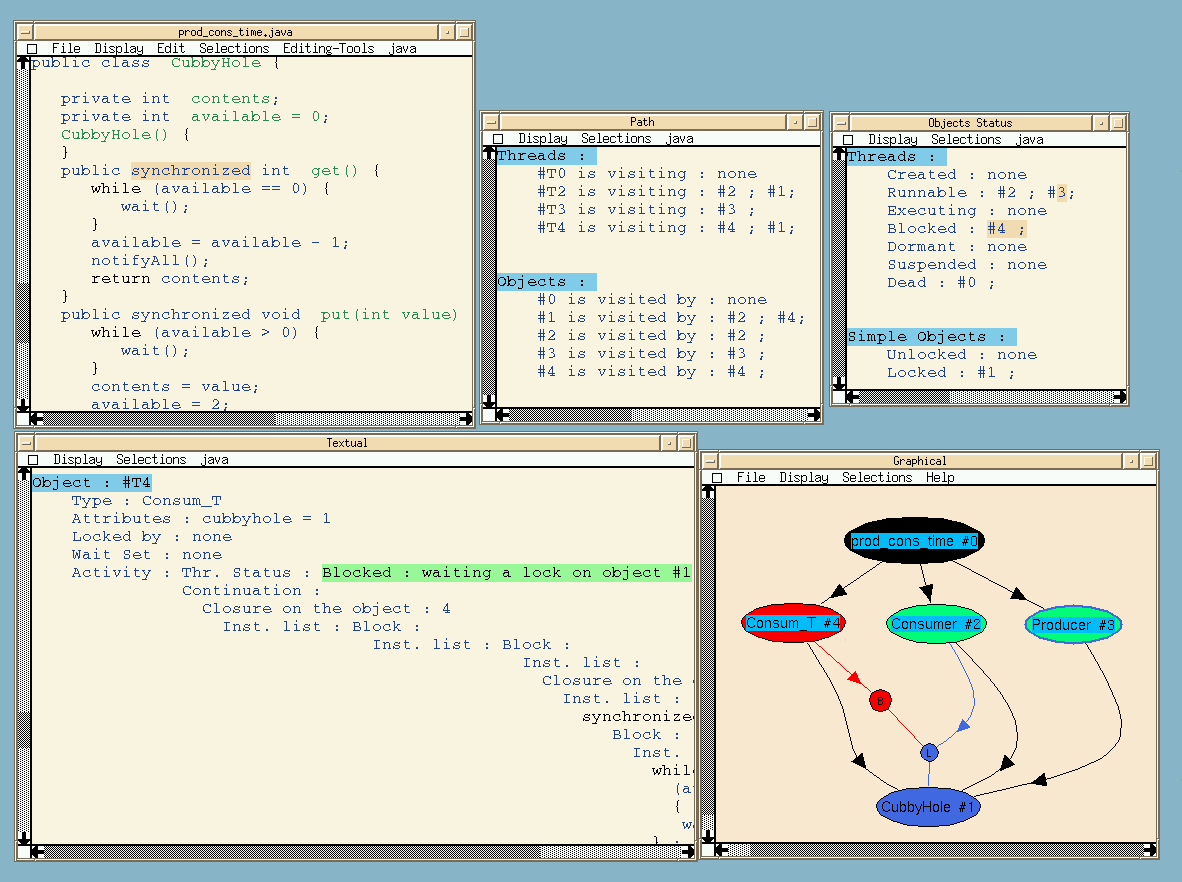Open Selections menu in Graphical window
1182x882 pixels.
(877, 478)
